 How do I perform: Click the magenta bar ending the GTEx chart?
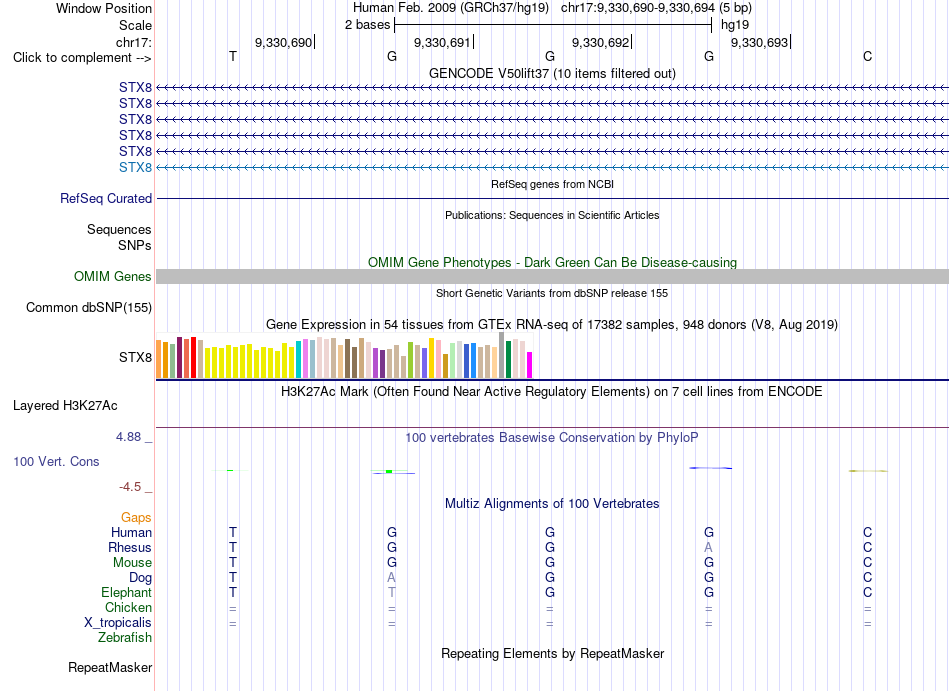529,365
